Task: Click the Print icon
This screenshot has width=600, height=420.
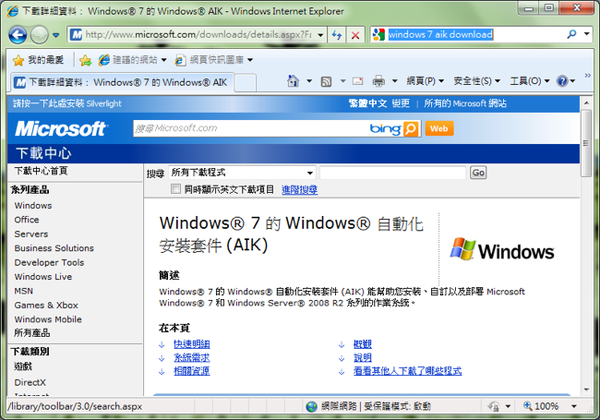Action: 378,81
